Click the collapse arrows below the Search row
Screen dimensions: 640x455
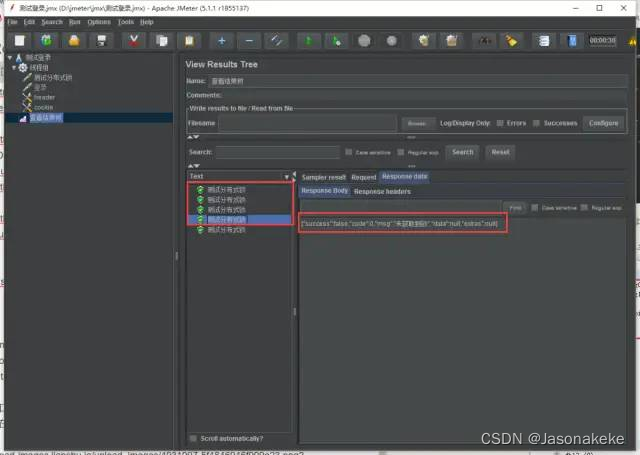[x=193, y=166]
